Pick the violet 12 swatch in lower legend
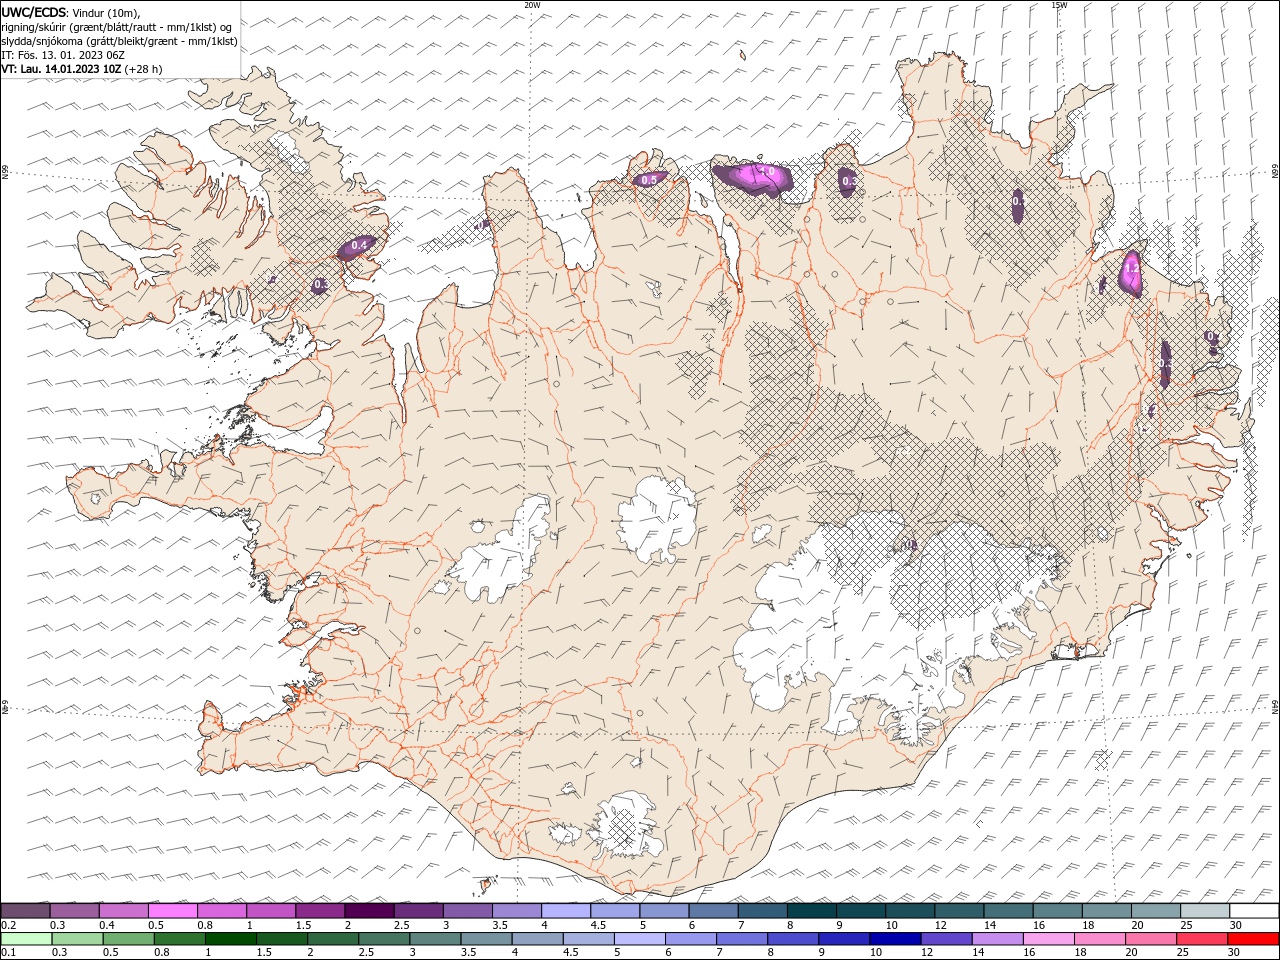Viewport: 1280px width, 960px height. point(946,939)
